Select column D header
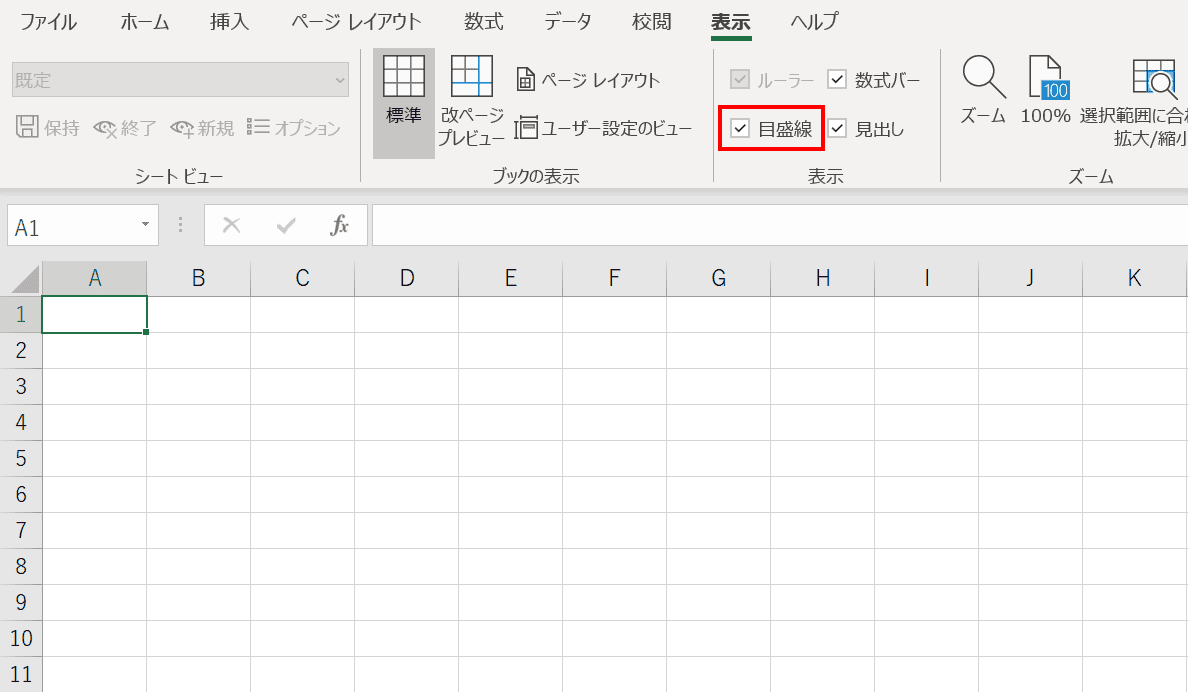Image resolution: width=1188 pixels, height=692 pixels. [x=407, y=278]
